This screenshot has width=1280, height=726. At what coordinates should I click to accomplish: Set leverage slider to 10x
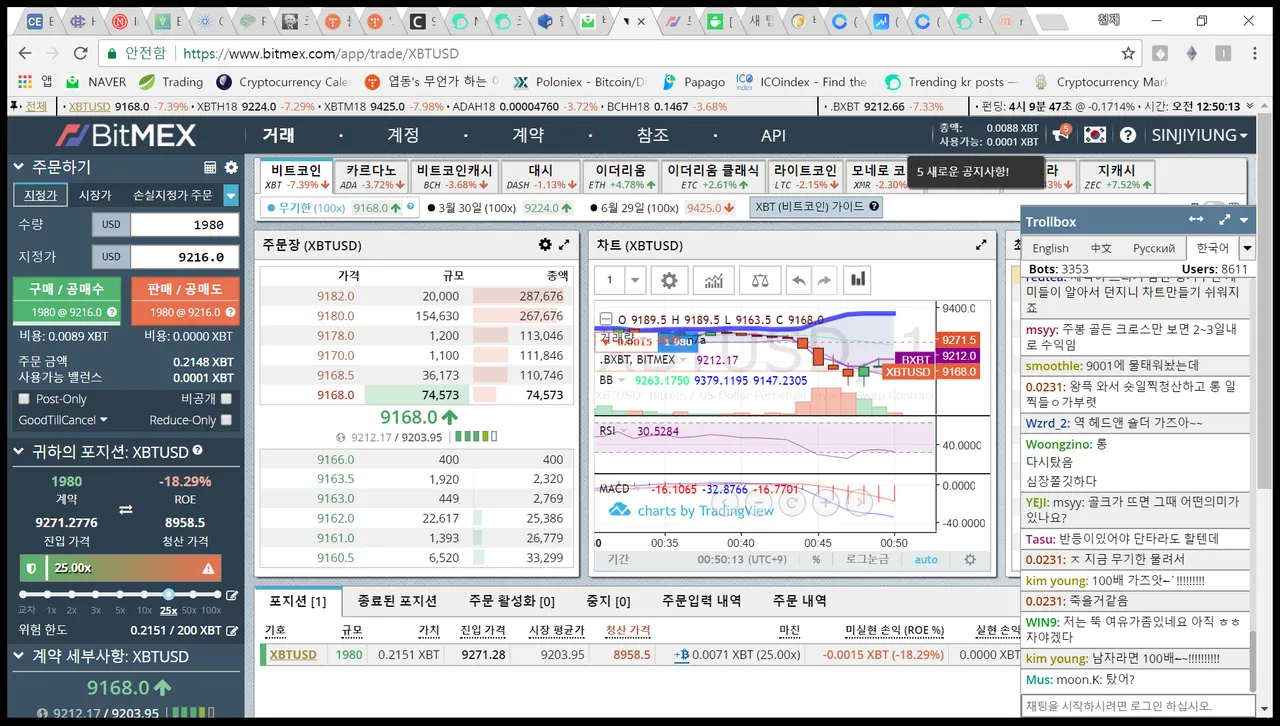(x=145, y=595)
